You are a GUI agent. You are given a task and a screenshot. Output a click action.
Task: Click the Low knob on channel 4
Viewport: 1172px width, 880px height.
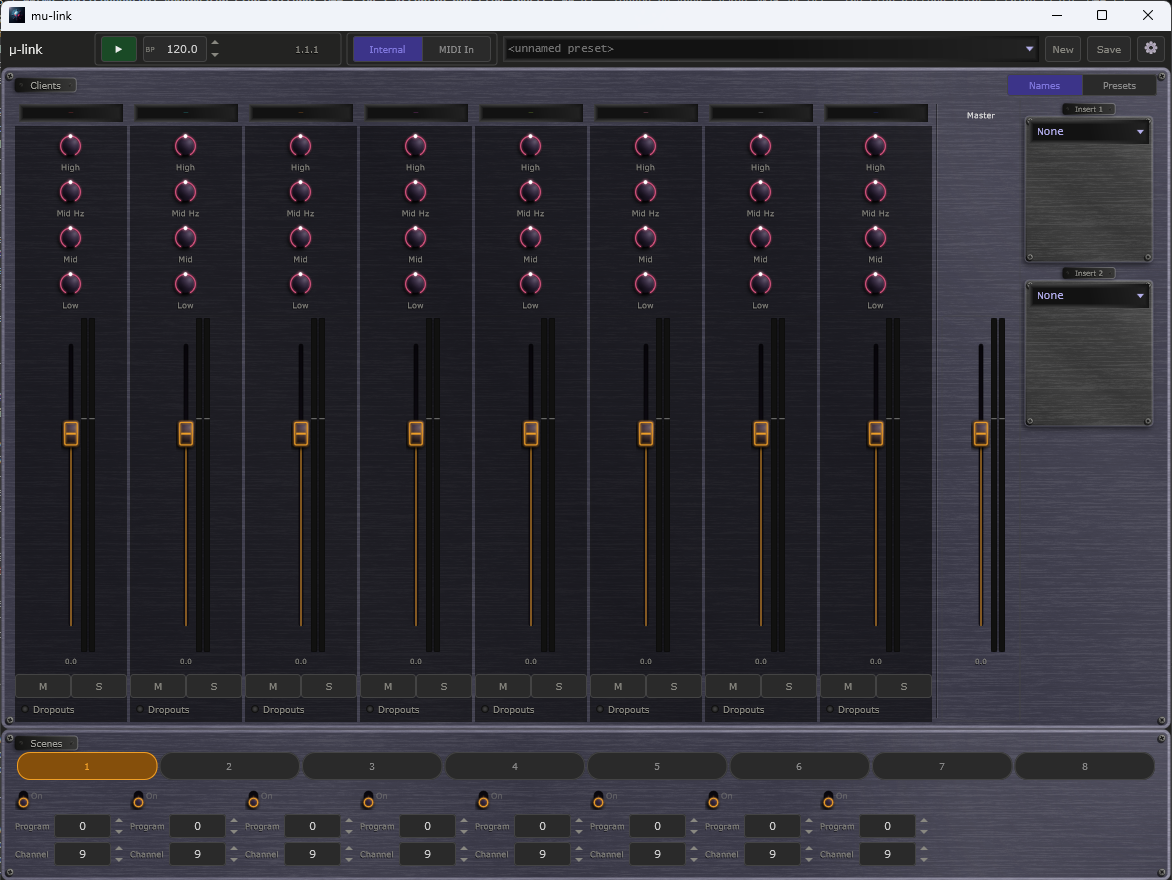416,283
